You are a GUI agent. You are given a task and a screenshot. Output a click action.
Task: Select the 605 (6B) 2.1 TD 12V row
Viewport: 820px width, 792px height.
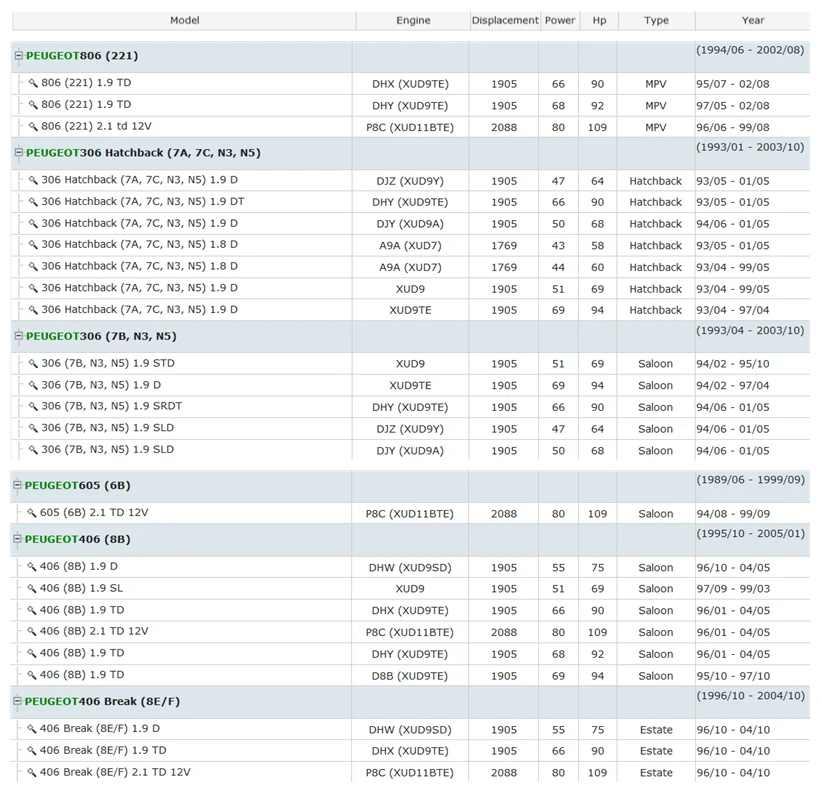pos(411,513)
